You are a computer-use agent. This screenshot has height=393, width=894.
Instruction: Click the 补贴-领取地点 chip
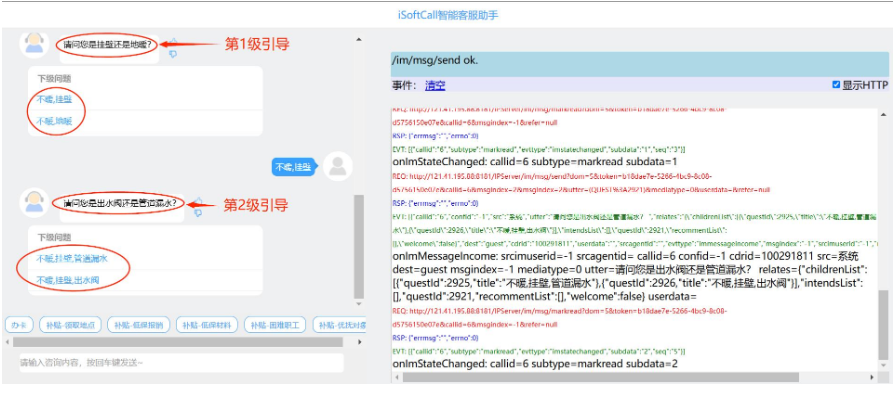[71, 325]
